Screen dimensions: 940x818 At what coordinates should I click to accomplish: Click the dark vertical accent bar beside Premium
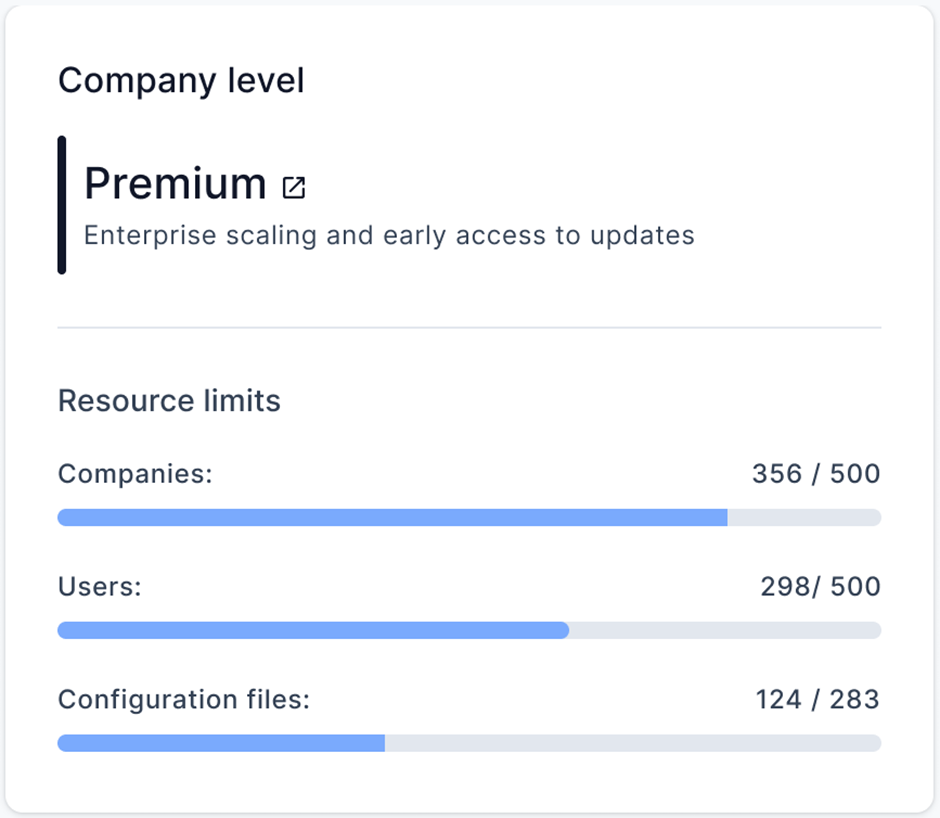pyautogui.click(x=62, y=205)
